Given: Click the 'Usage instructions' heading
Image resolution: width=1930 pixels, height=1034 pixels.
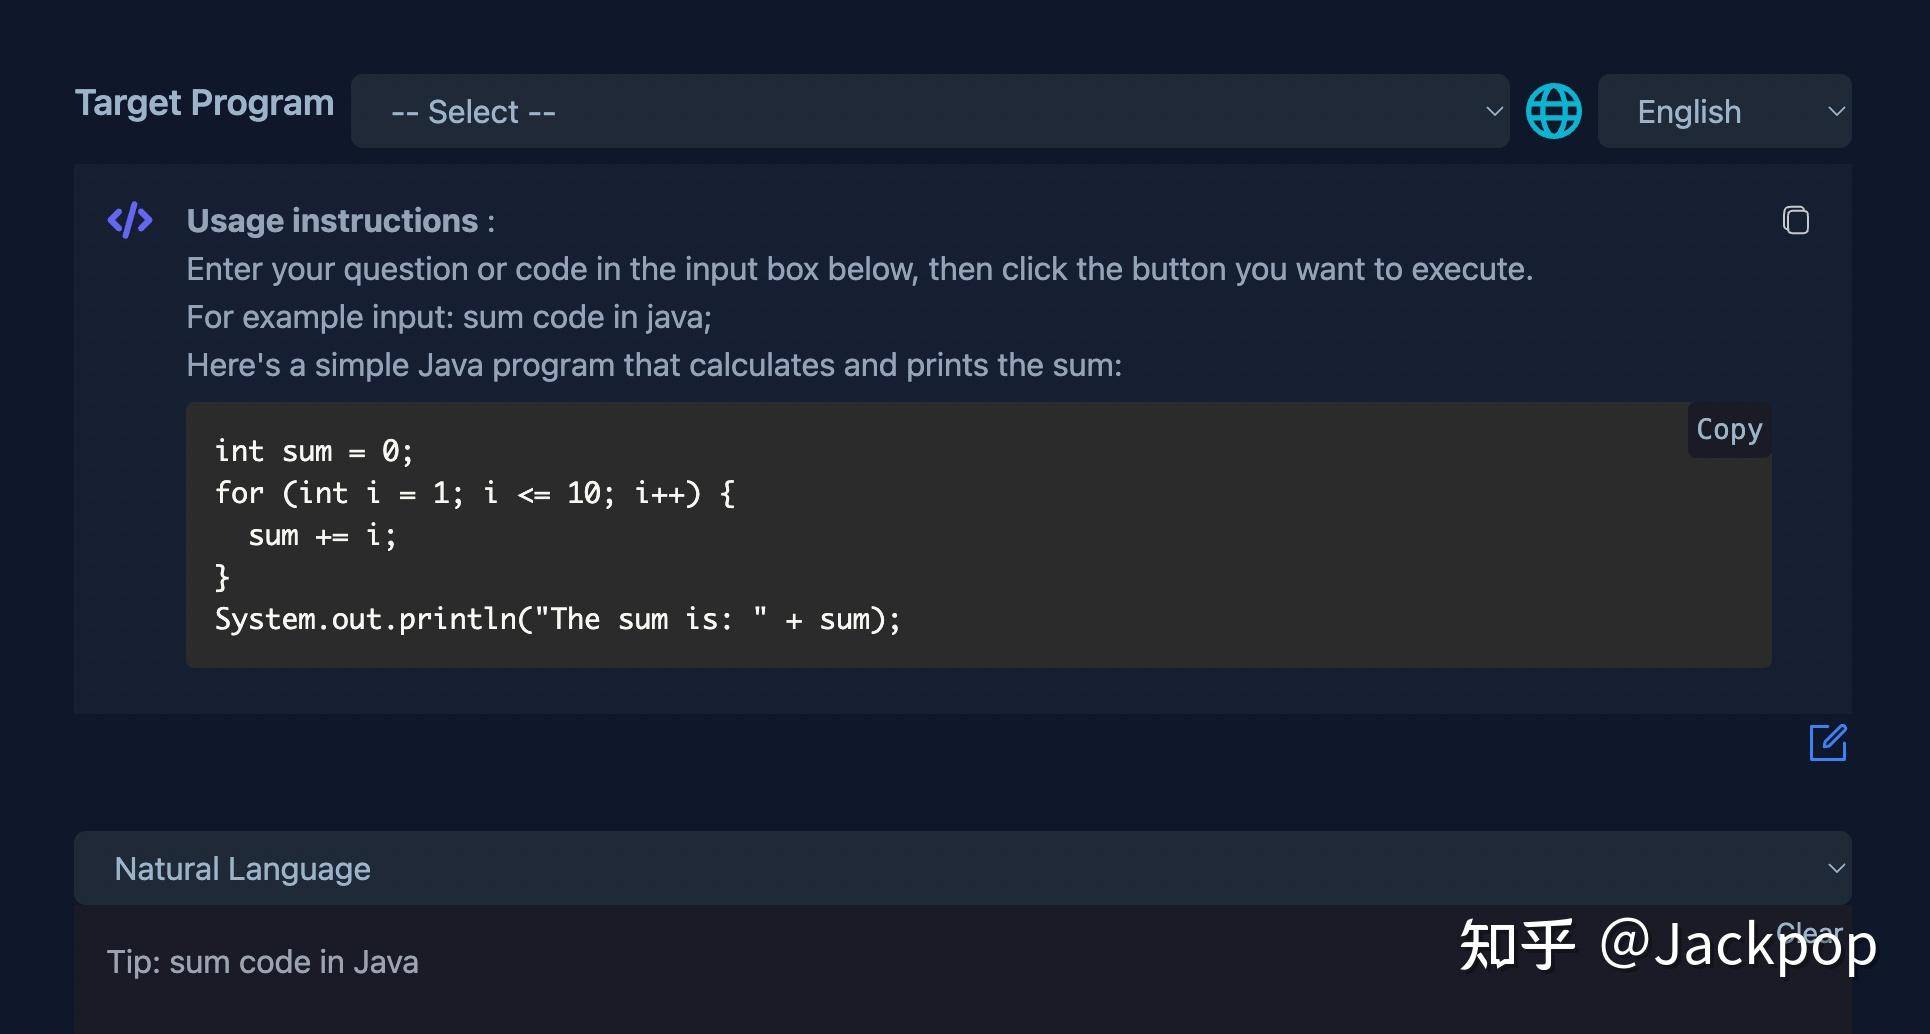Looking at the screenshot, I should tap(333, 221).
